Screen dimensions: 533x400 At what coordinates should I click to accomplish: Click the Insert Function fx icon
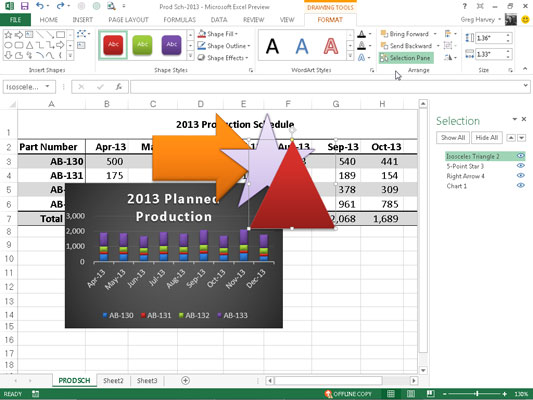coord(119,87)
